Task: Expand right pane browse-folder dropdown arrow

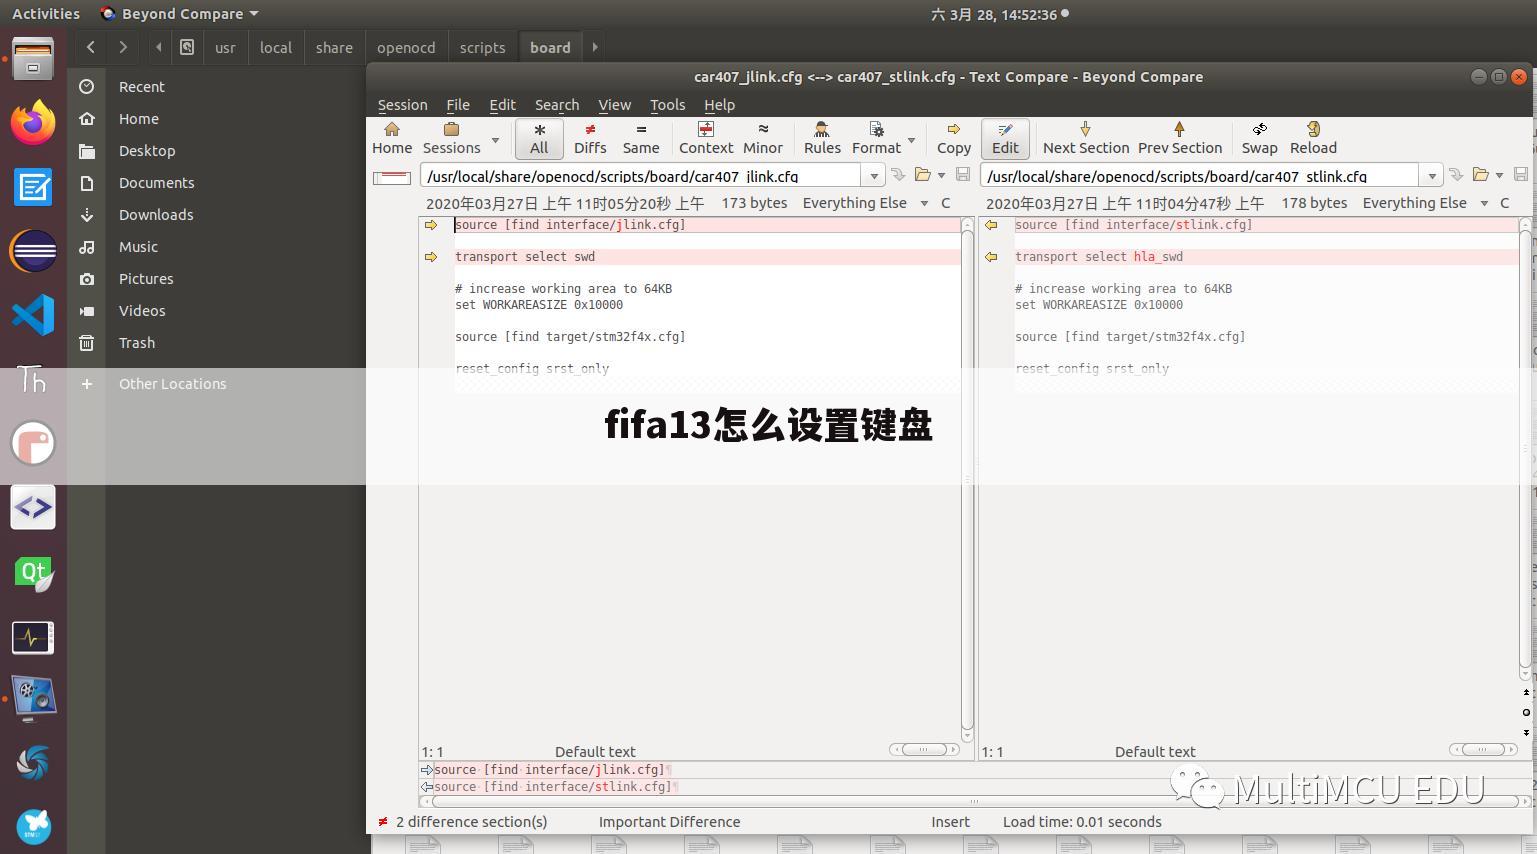Action: tap(1499, 176)
